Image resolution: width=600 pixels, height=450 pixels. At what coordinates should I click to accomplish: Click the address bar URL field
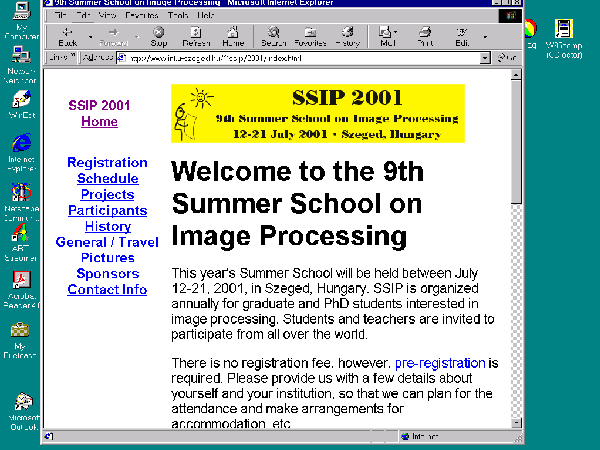(300, 58)
